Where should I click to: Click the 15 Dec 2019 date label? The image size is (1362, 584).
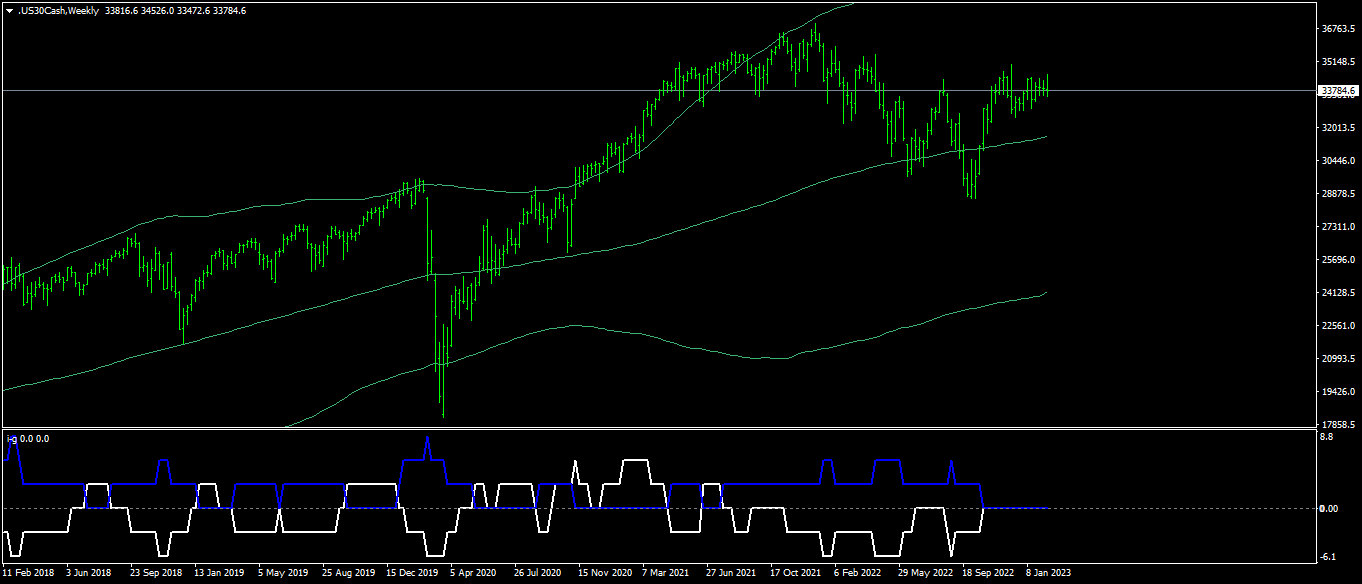tap(411, 574)
